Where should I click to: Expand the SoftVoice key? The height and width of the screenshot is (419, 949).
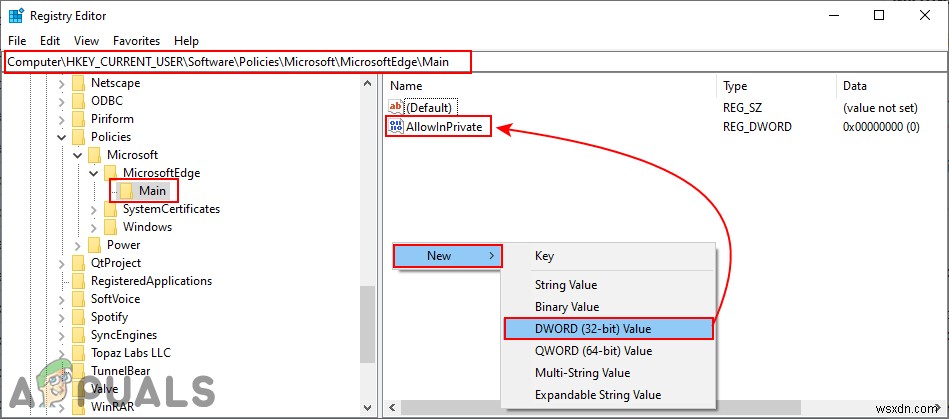[61, 299]
